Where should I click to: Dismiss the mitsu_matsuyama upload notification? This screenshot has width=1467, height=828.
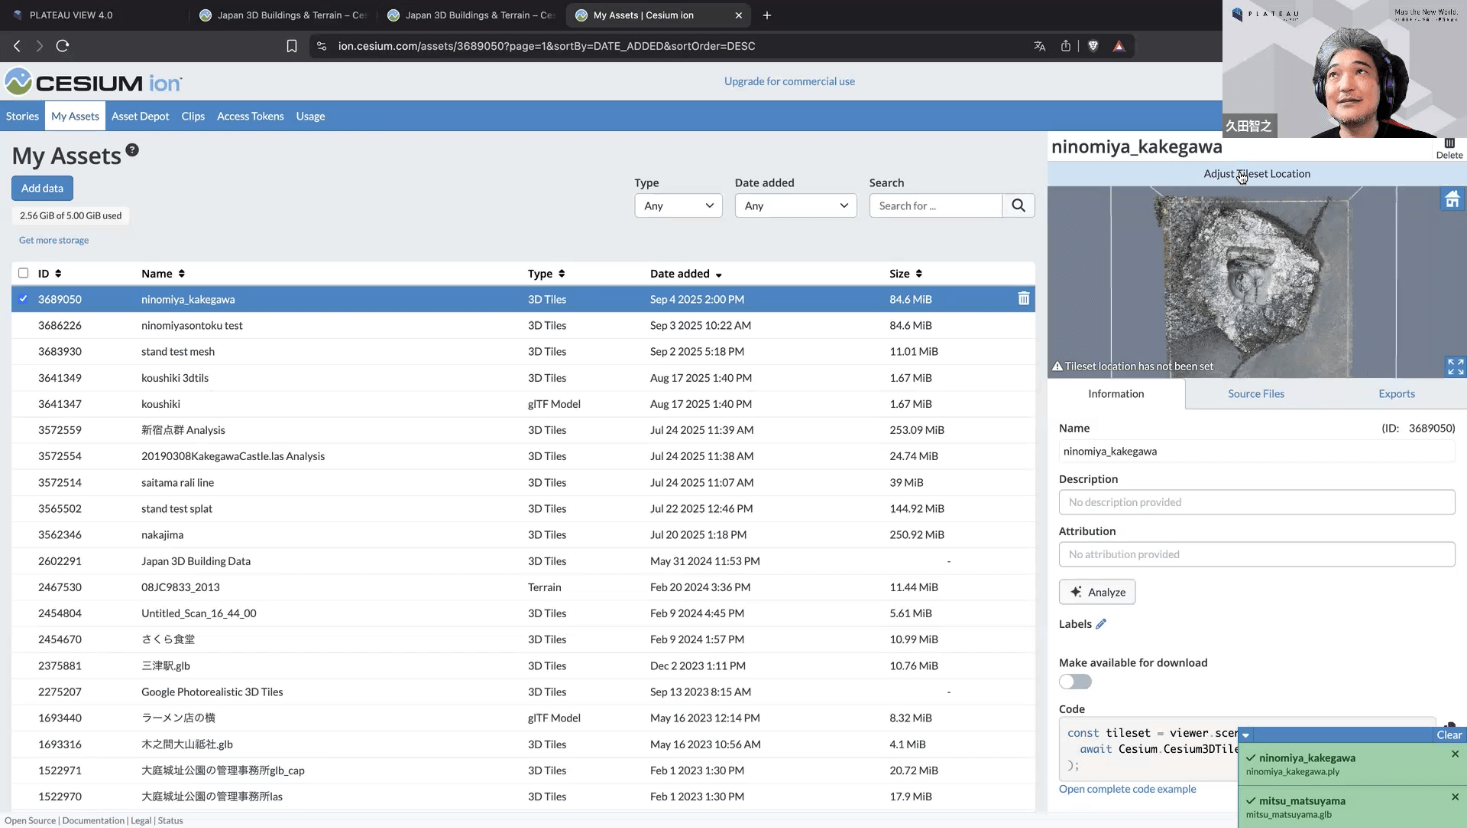pyautogui.click(x=1455, y=797)
